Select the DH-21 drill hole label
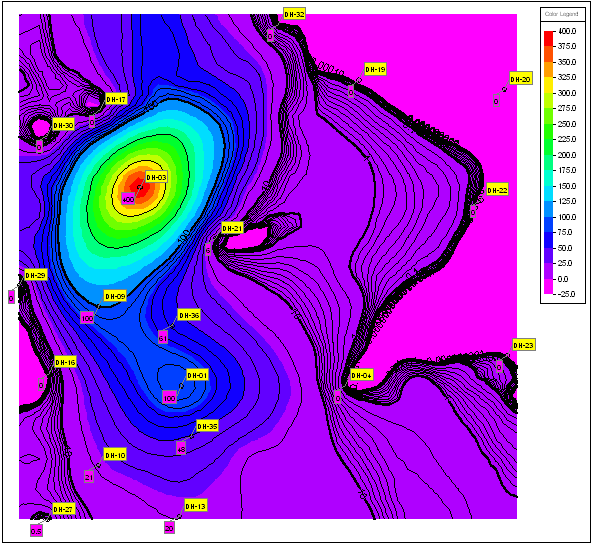Viewport: 604px width, 543px height. 232,228
